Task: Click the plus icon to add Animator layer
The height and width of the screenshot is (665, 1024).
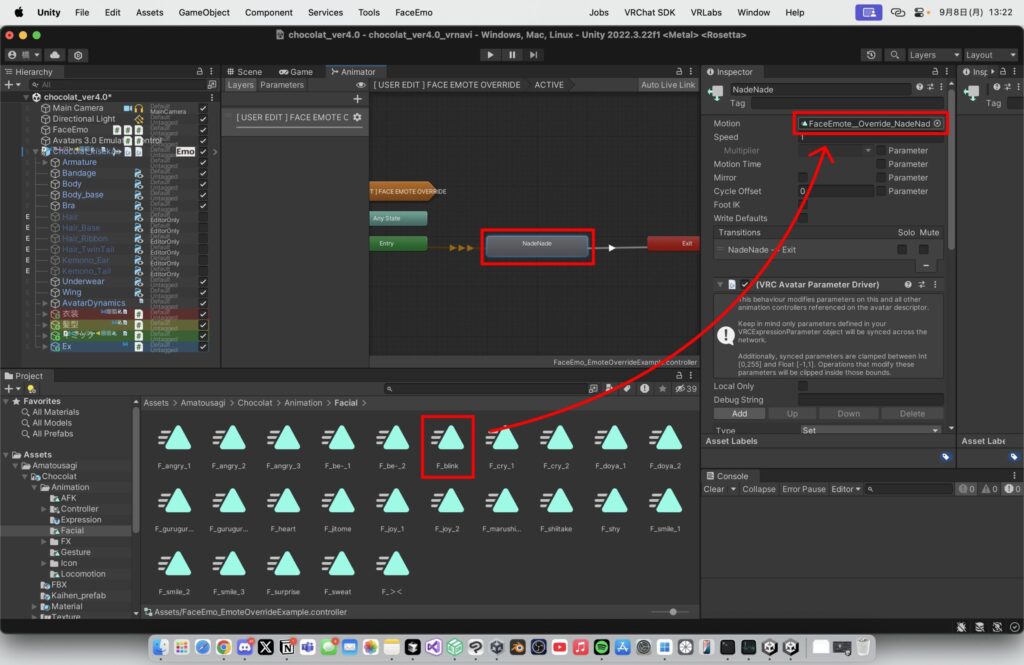Action: 357,99
